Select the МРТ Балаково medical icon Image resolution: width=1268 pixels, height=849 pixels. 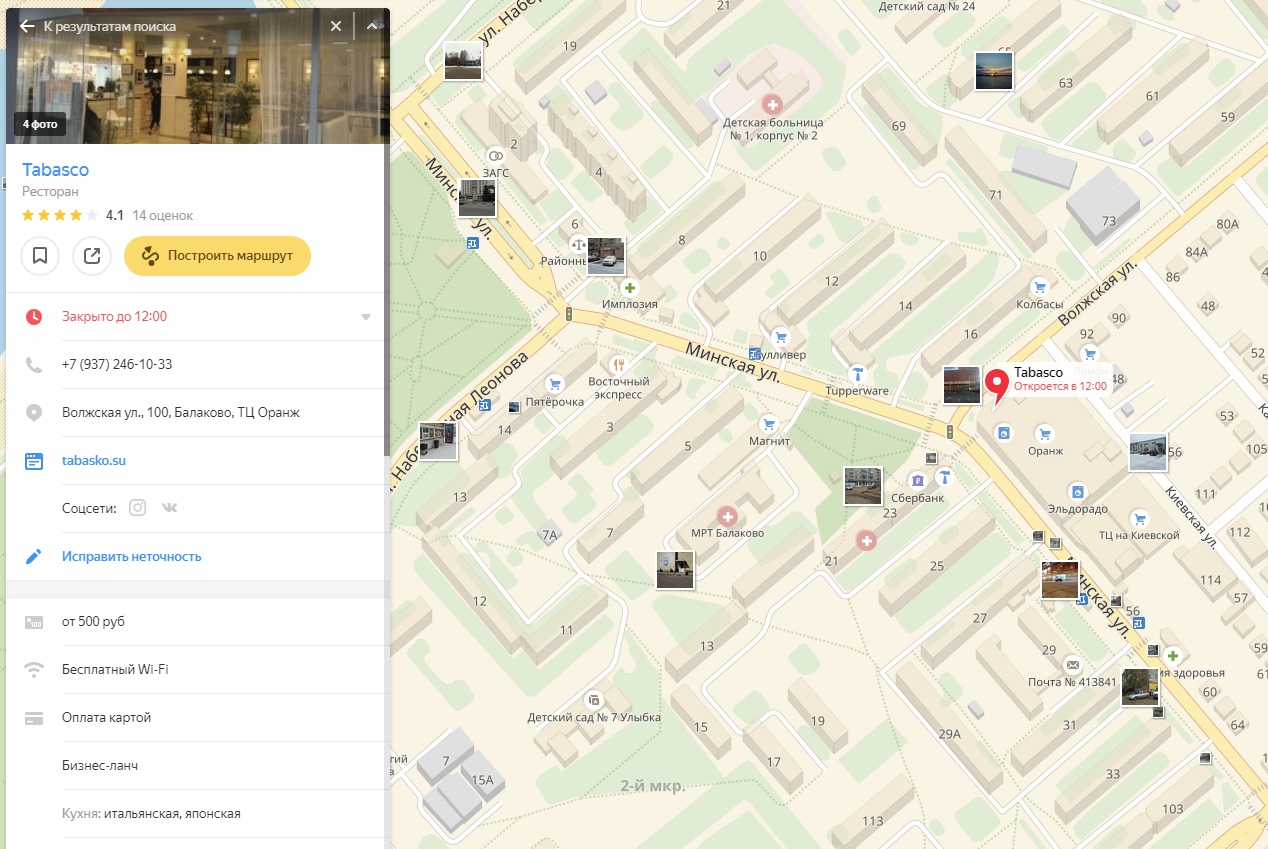click(728, 516)
